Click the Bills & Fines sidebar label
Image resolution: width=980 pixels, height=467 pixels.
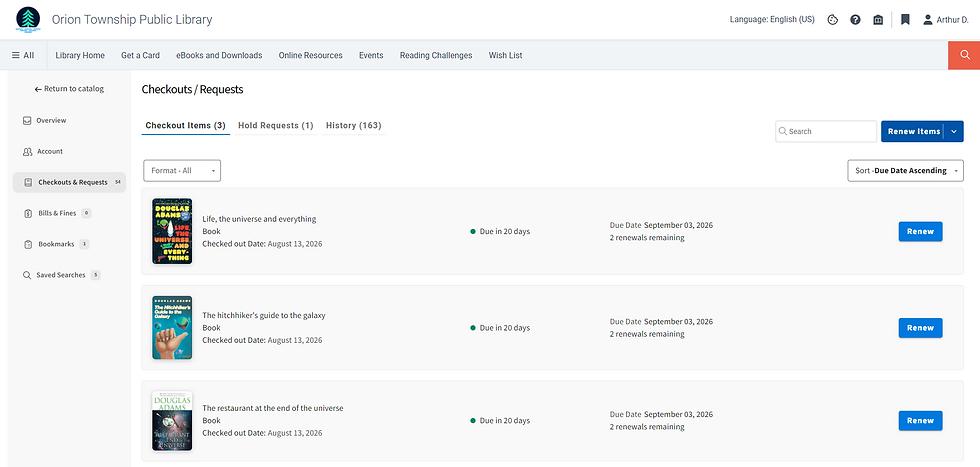pyautogui.click(x=58, y=213)
